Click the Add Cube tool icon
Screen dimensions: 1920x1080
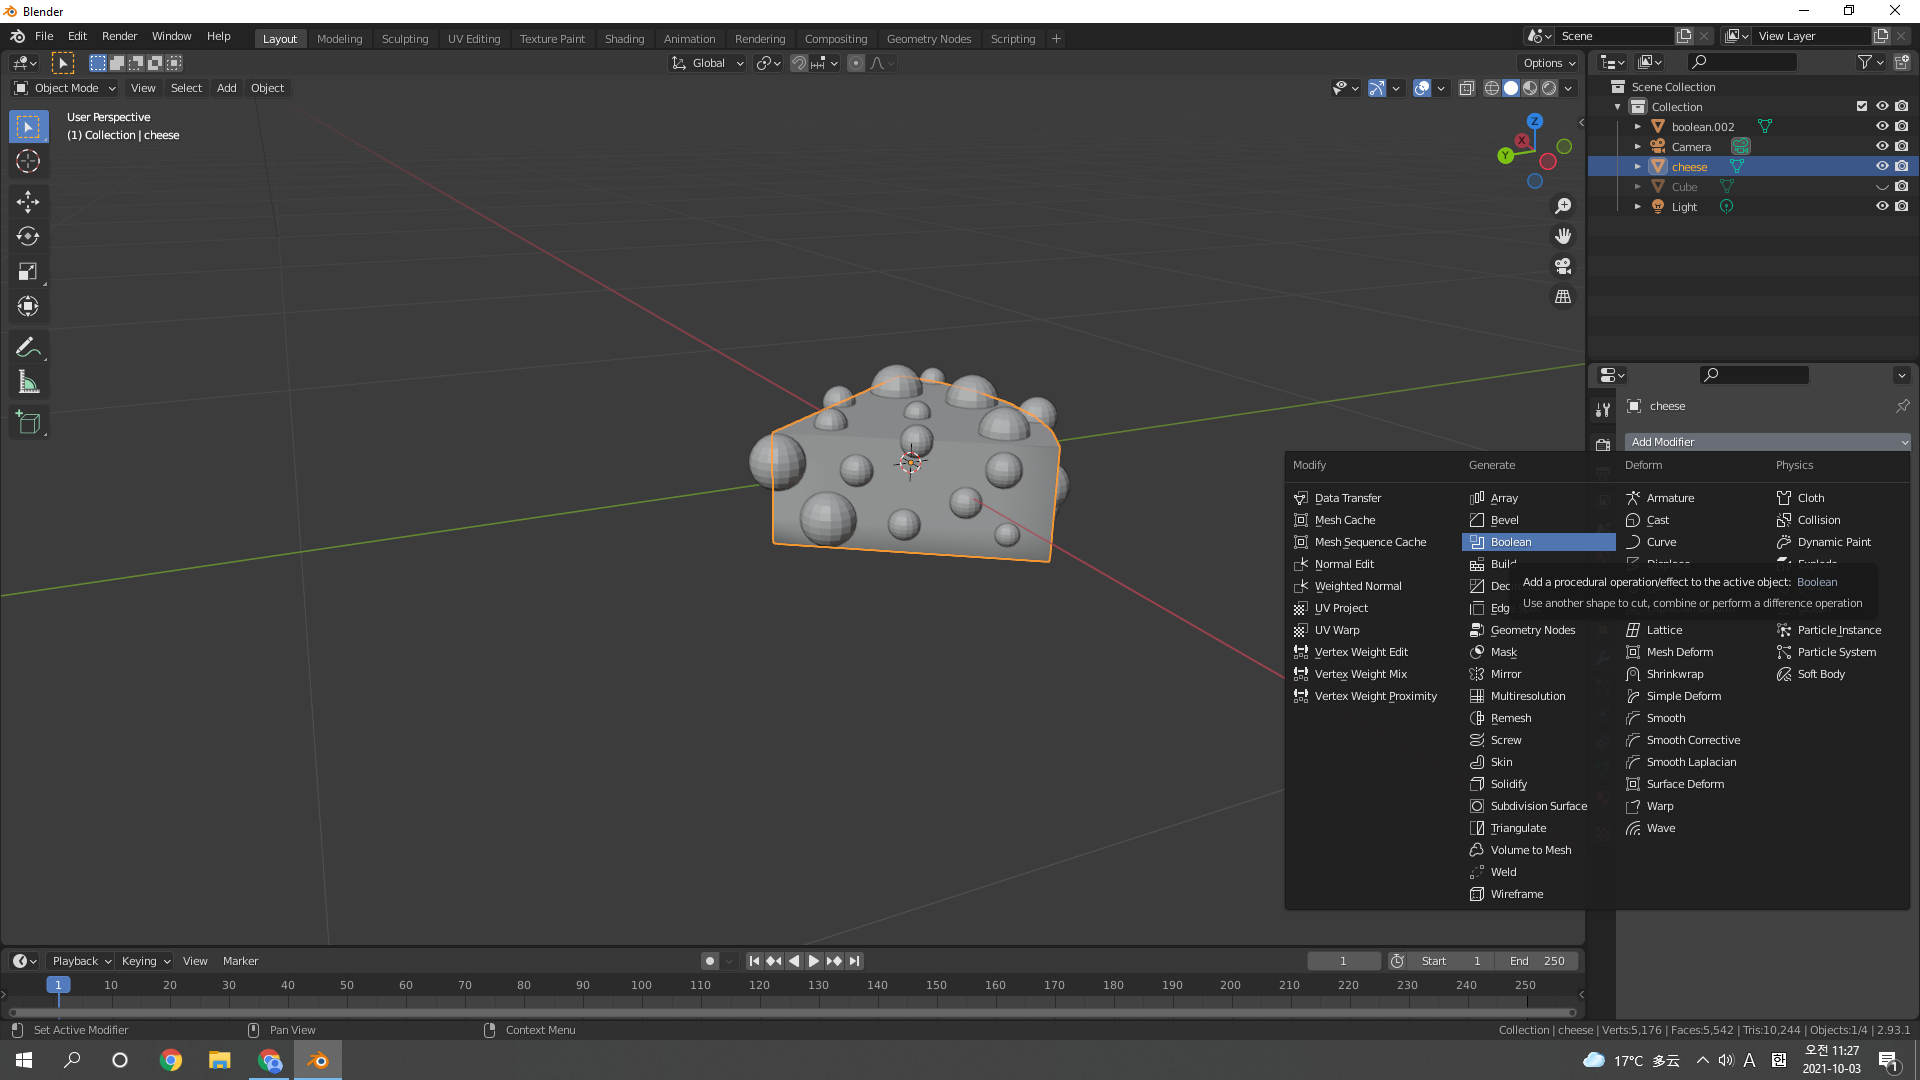pyautogui.click(x=28, y=423)
